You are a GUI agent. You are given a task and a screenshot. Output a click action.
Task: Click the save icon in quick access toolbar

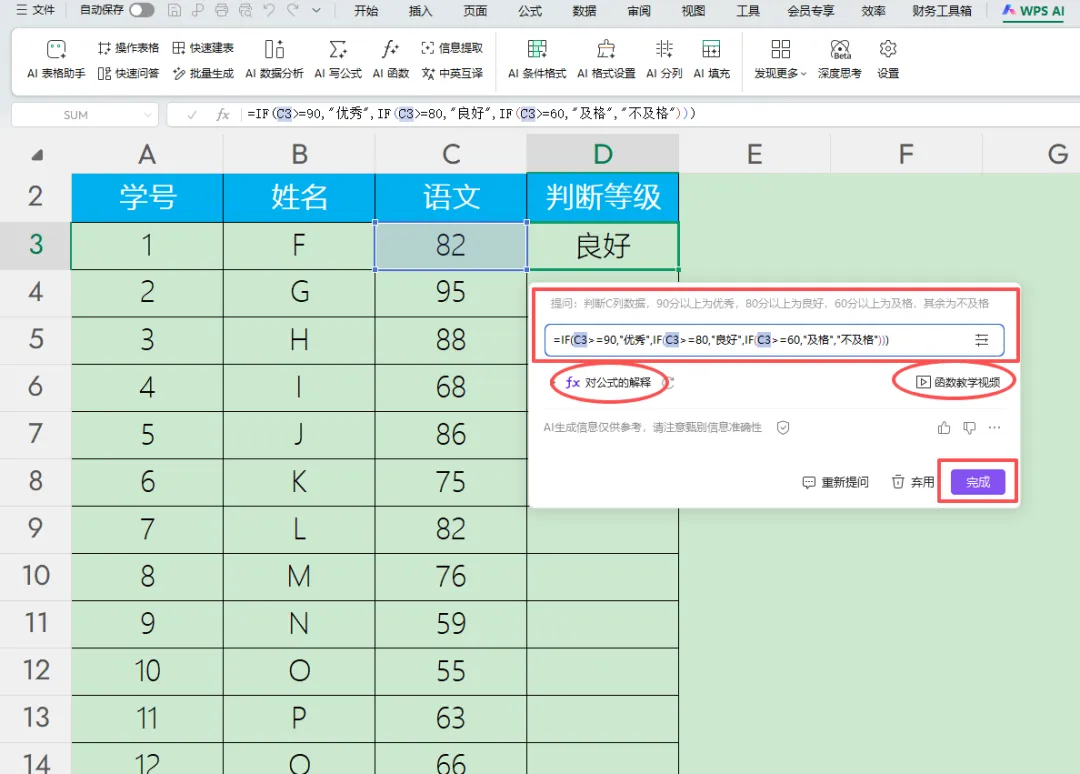[174, 10]
